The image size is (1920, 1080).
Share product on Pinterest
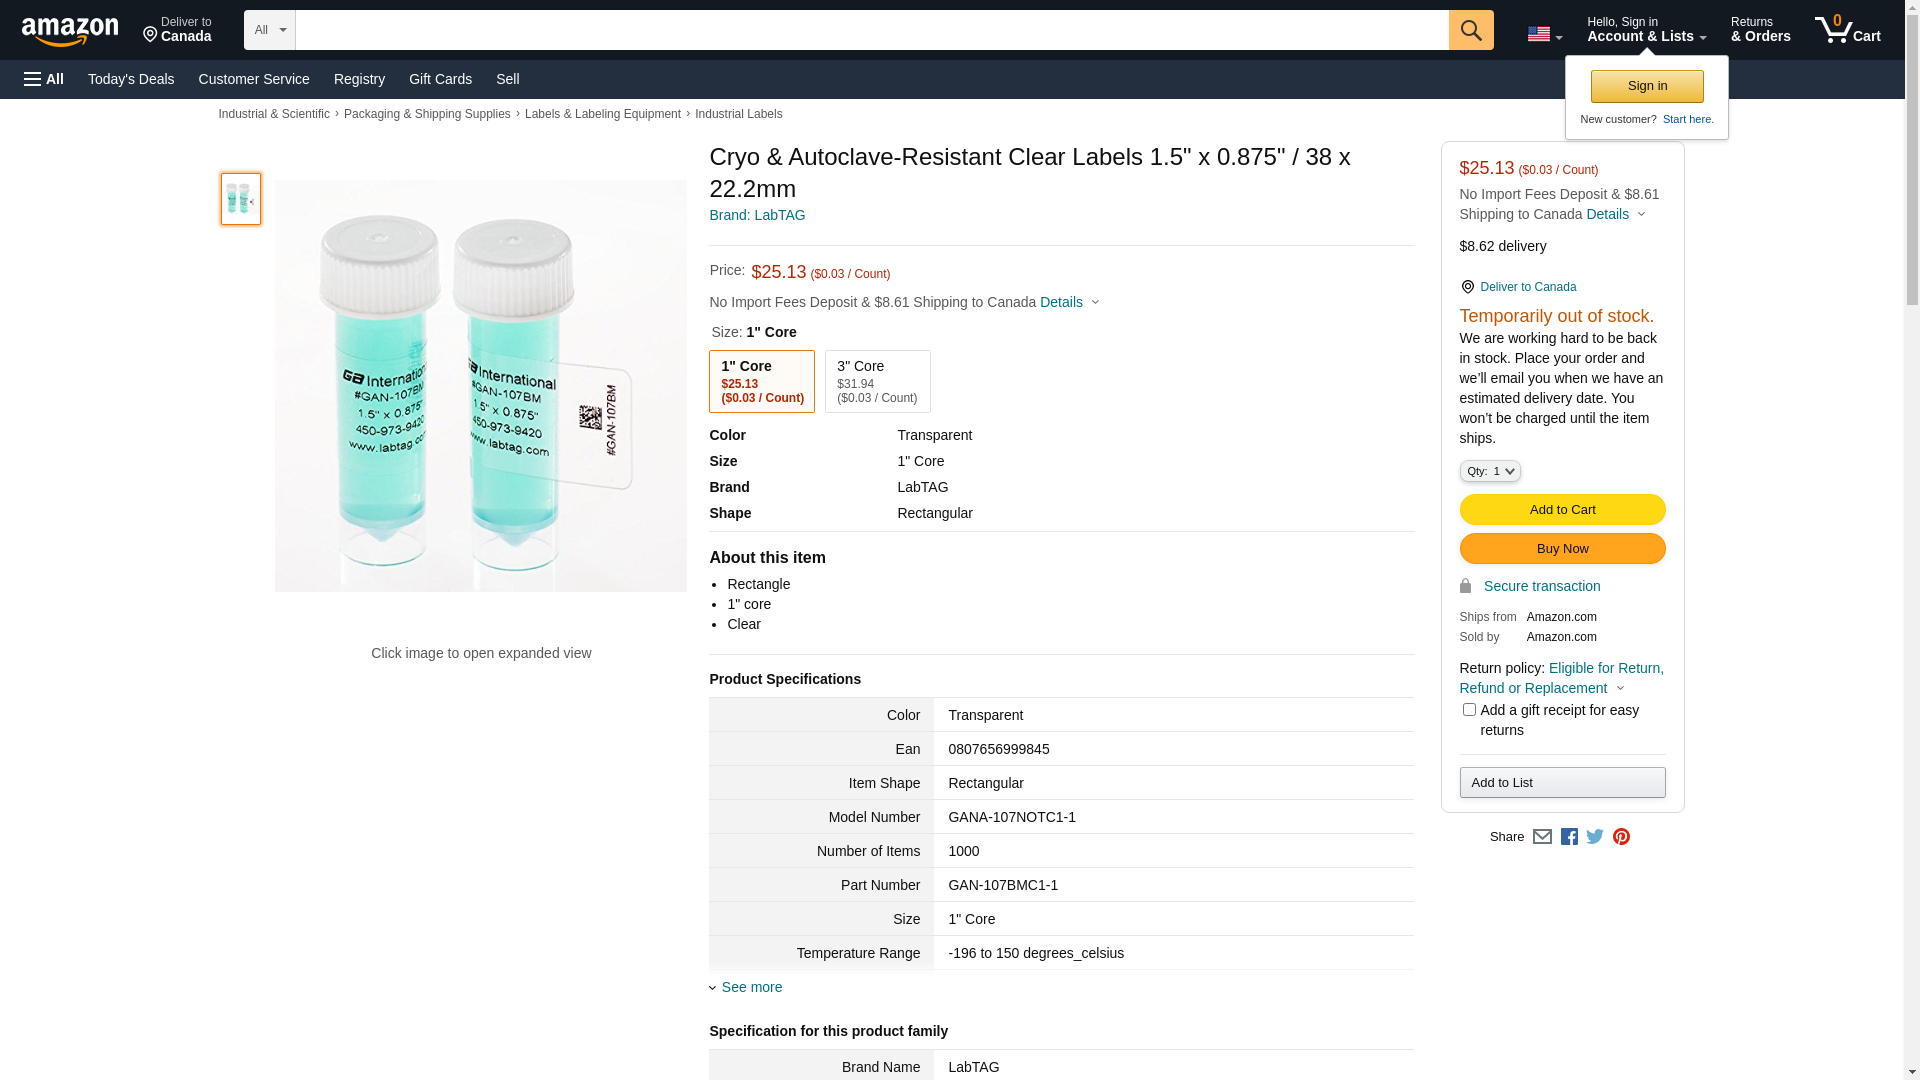tap(1621, 837)
